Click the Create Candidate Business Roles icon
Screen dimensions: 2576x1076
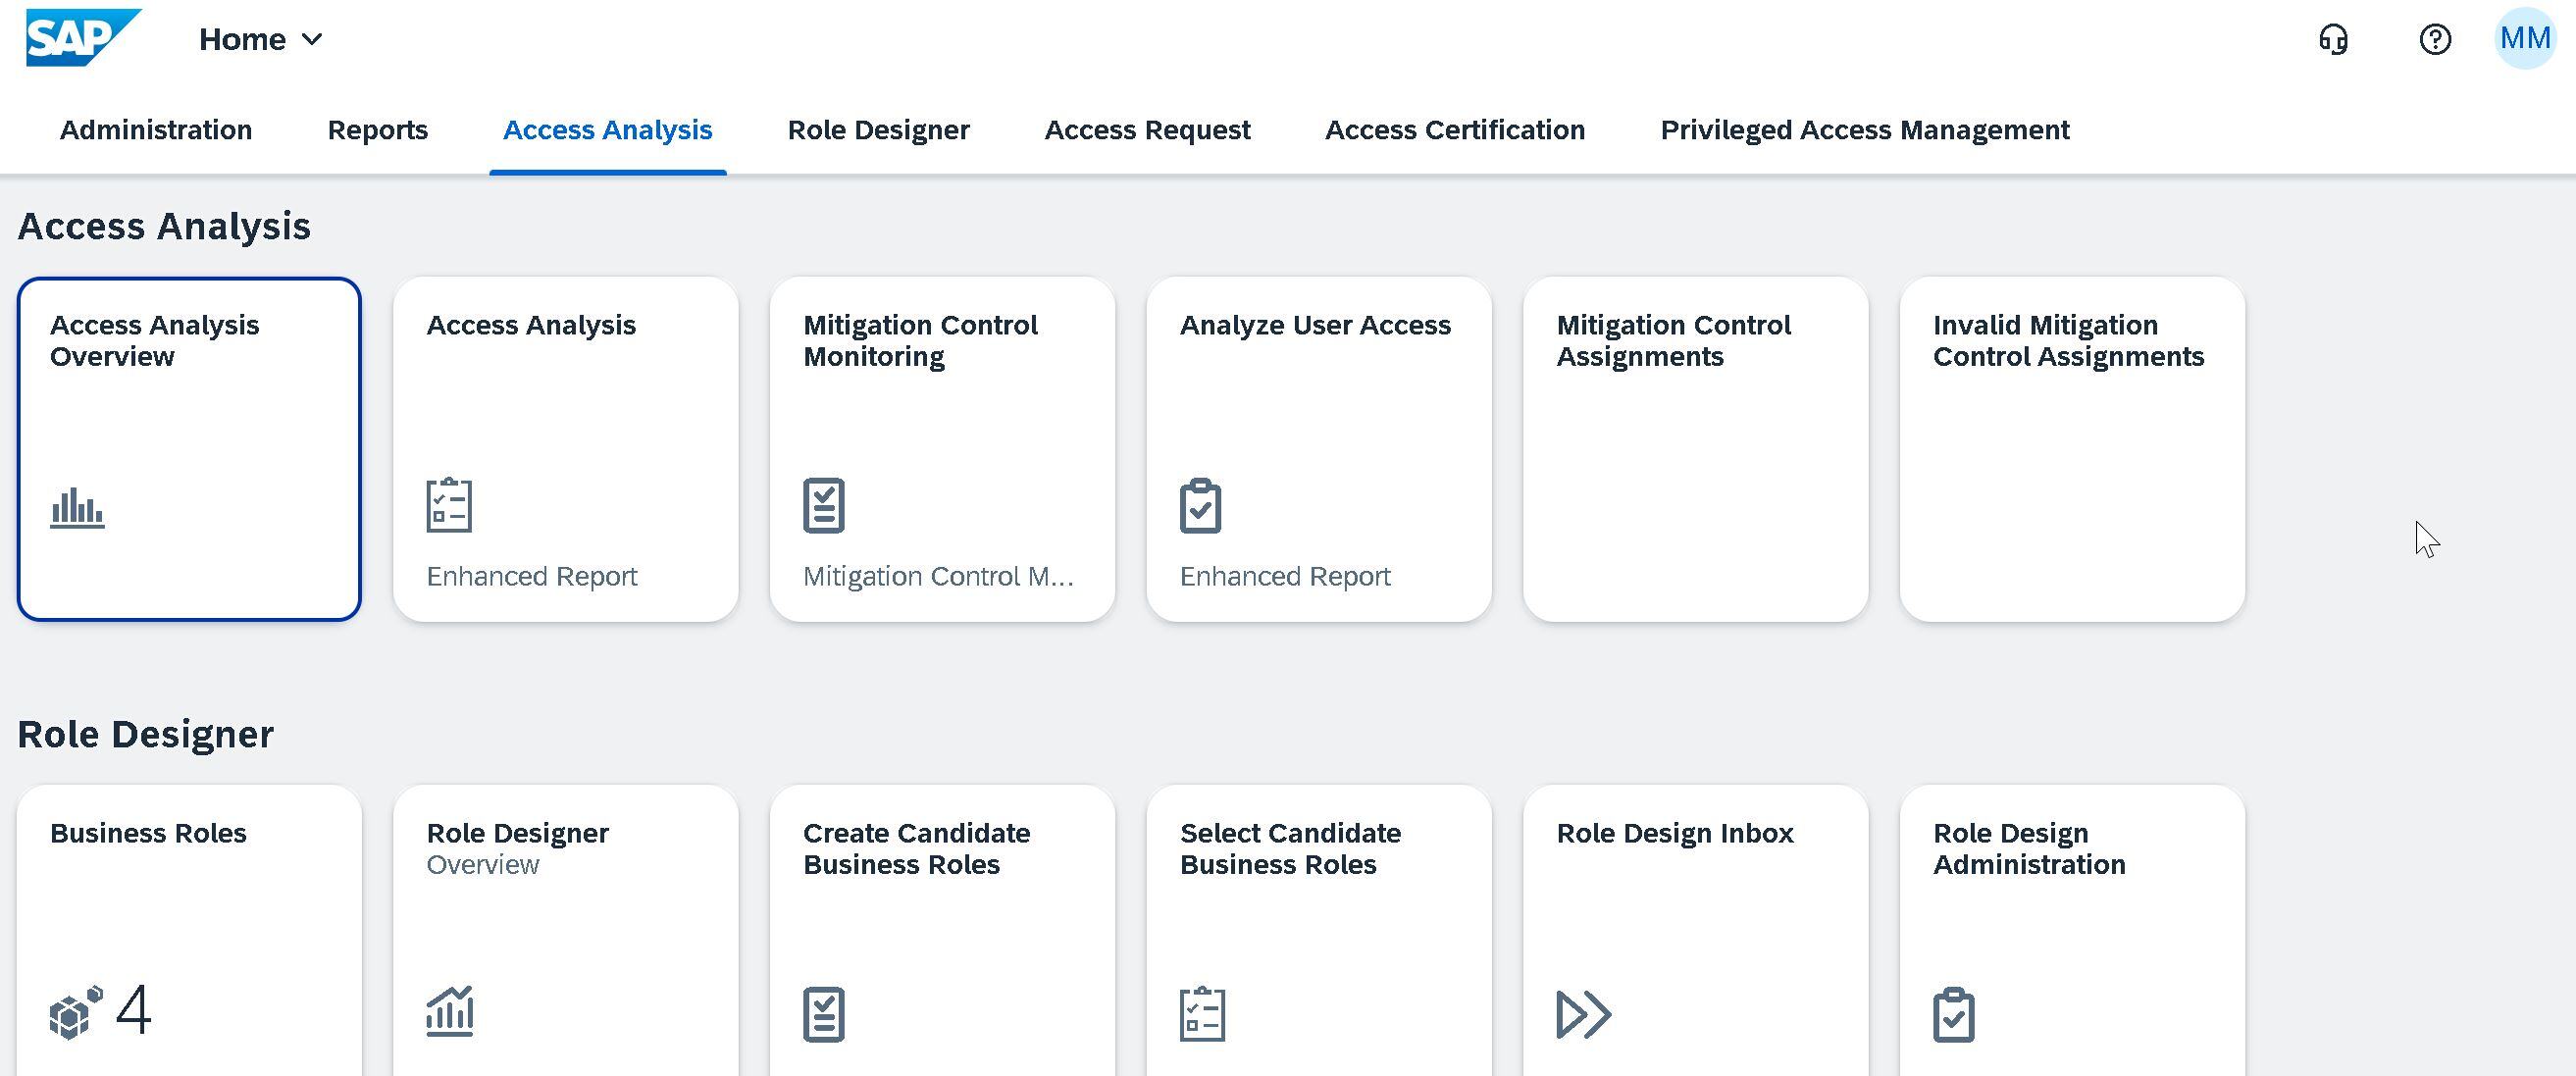(x=824, y=1014)
